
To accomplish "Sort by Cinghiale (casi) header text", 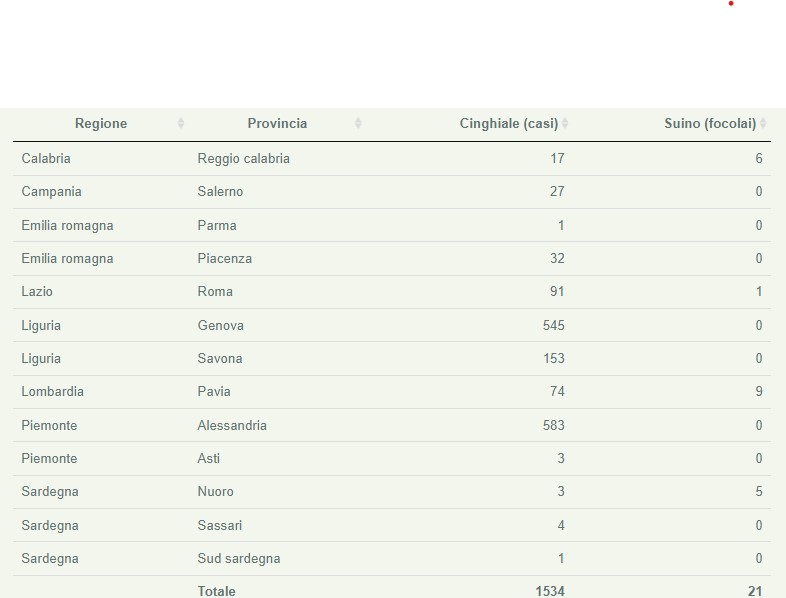I will (x=508, y=124).
